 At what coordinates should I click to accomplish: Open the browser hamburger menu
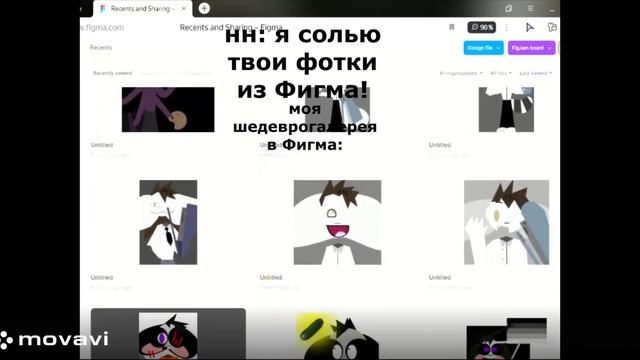pos(530,8)
